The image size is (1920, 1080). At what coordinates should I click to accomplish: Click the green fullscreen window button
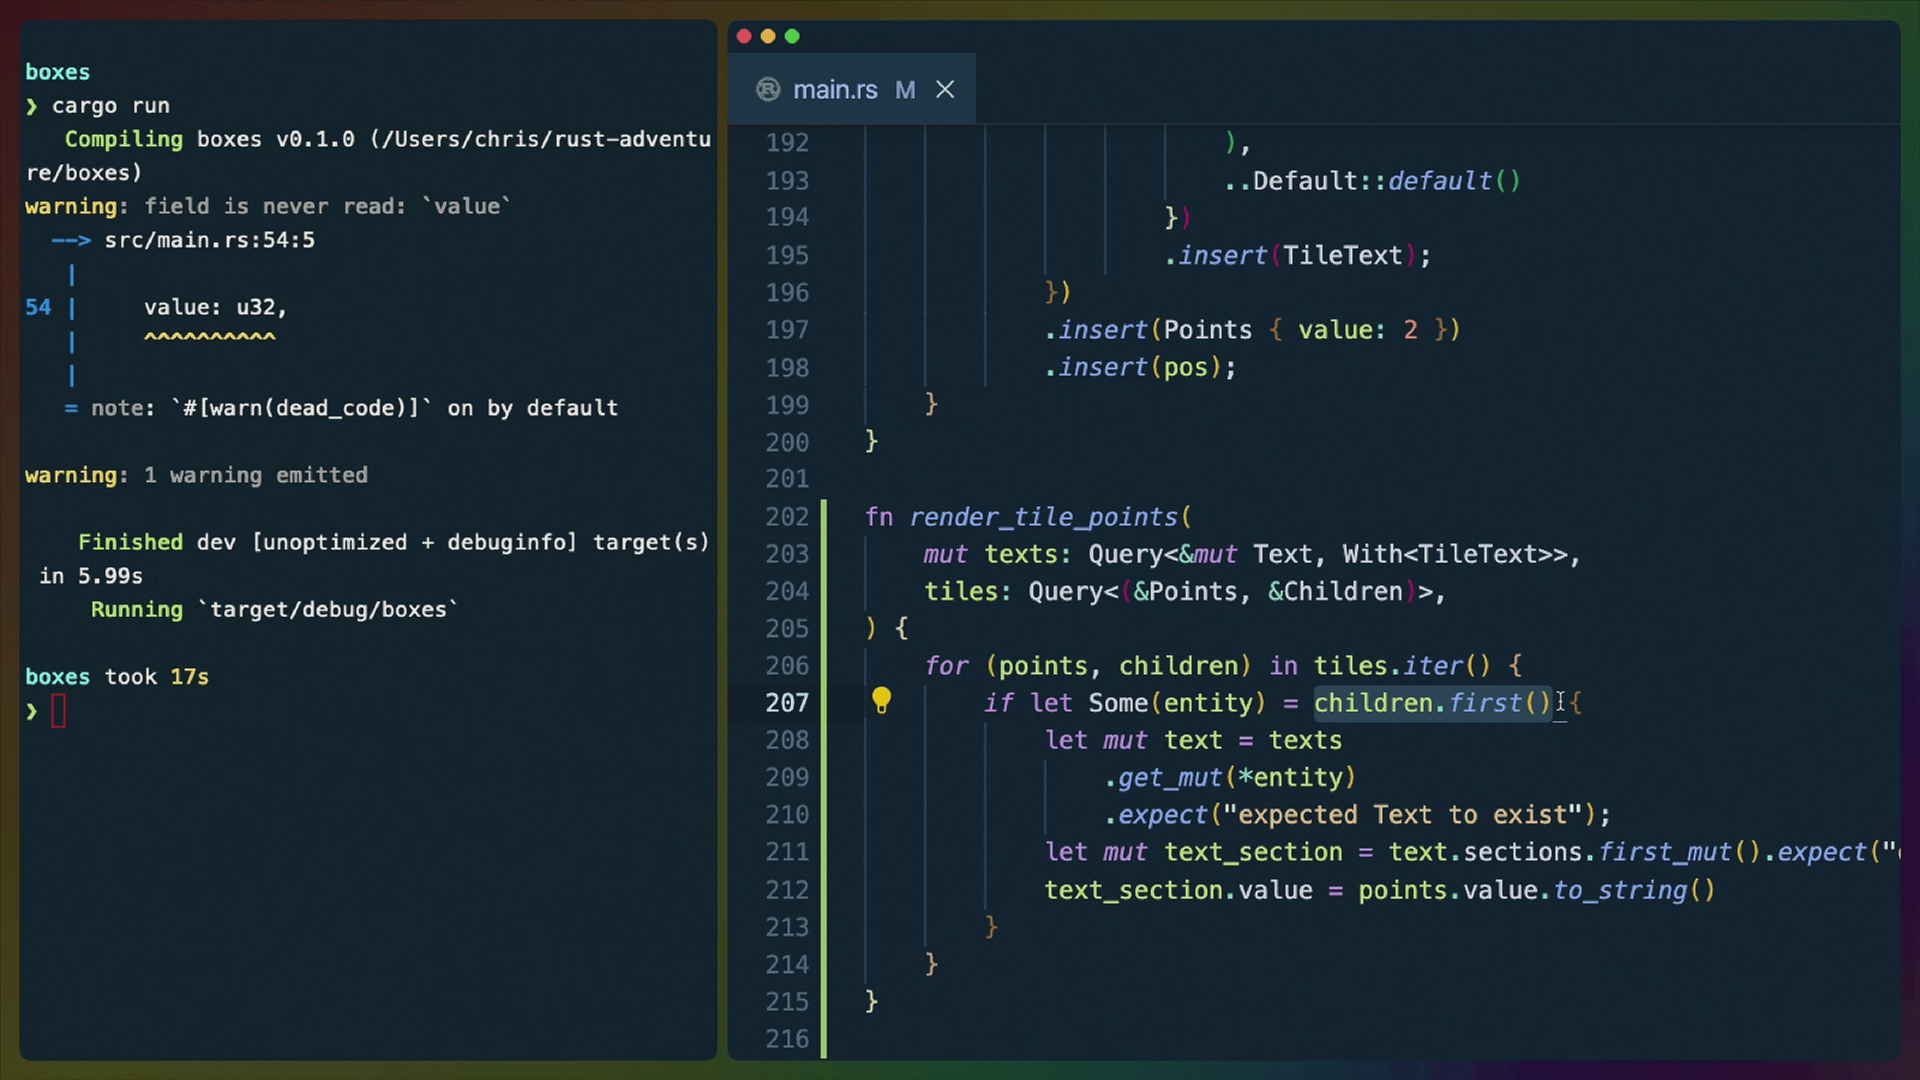pyautogui.click(x=792, y=37)
